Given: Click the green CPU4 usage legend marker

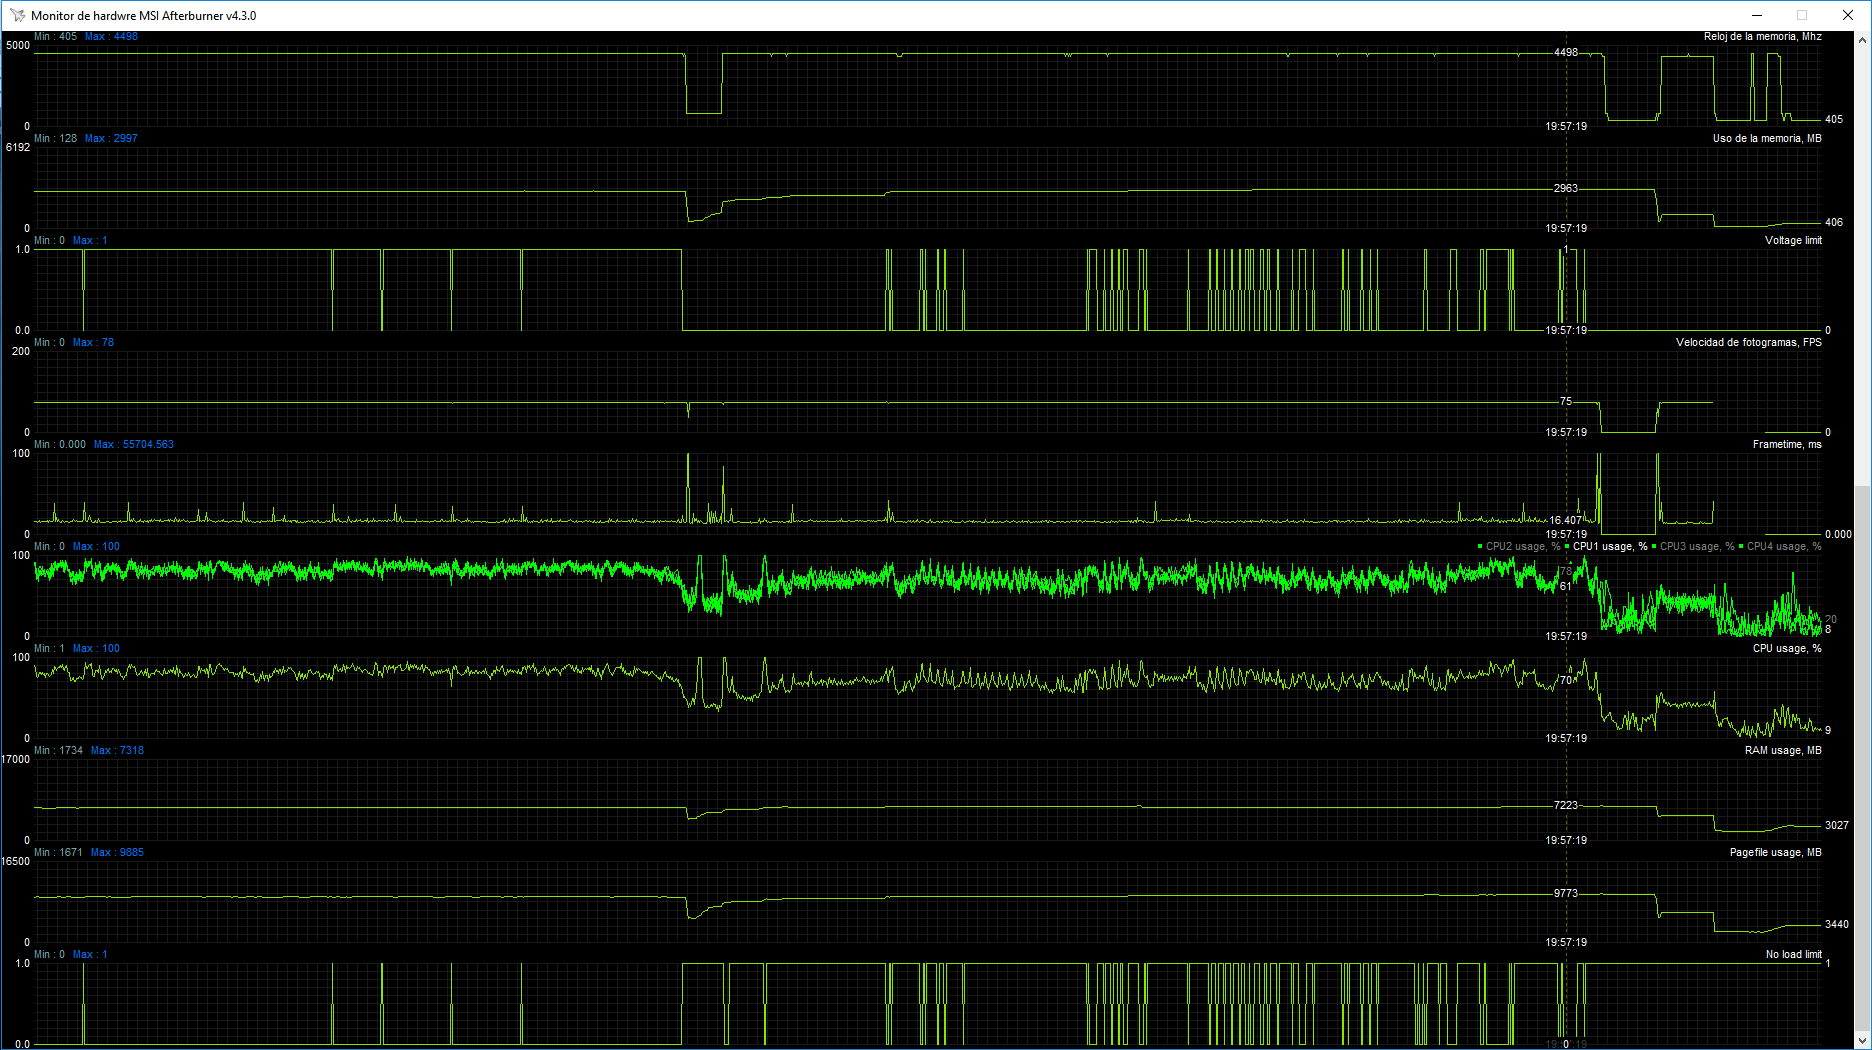Looking at the screenshot, I should point(1742,546).
